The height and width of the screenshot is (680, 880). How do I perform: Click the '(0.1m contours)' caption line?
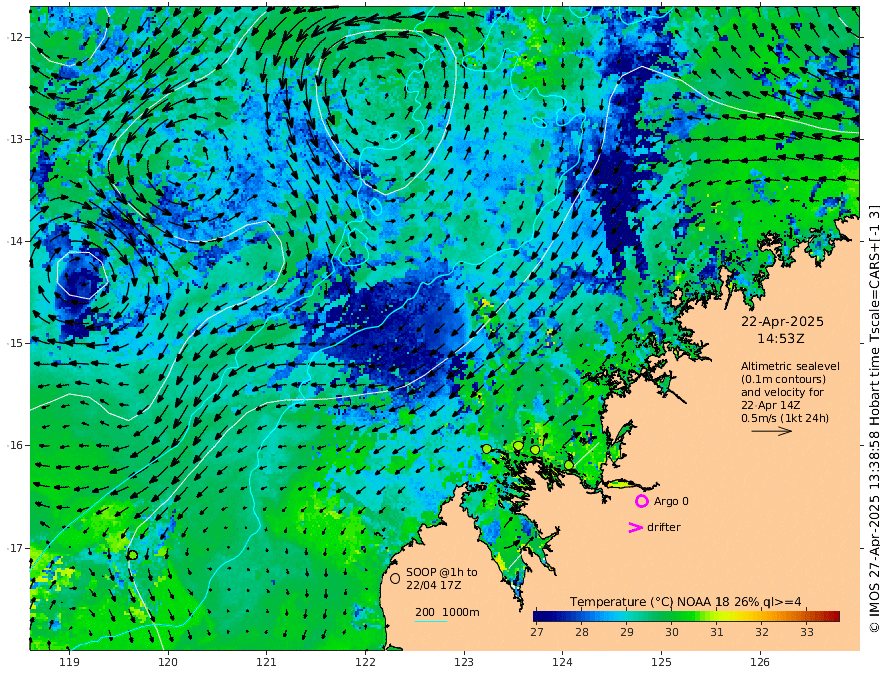click(783, 379)
